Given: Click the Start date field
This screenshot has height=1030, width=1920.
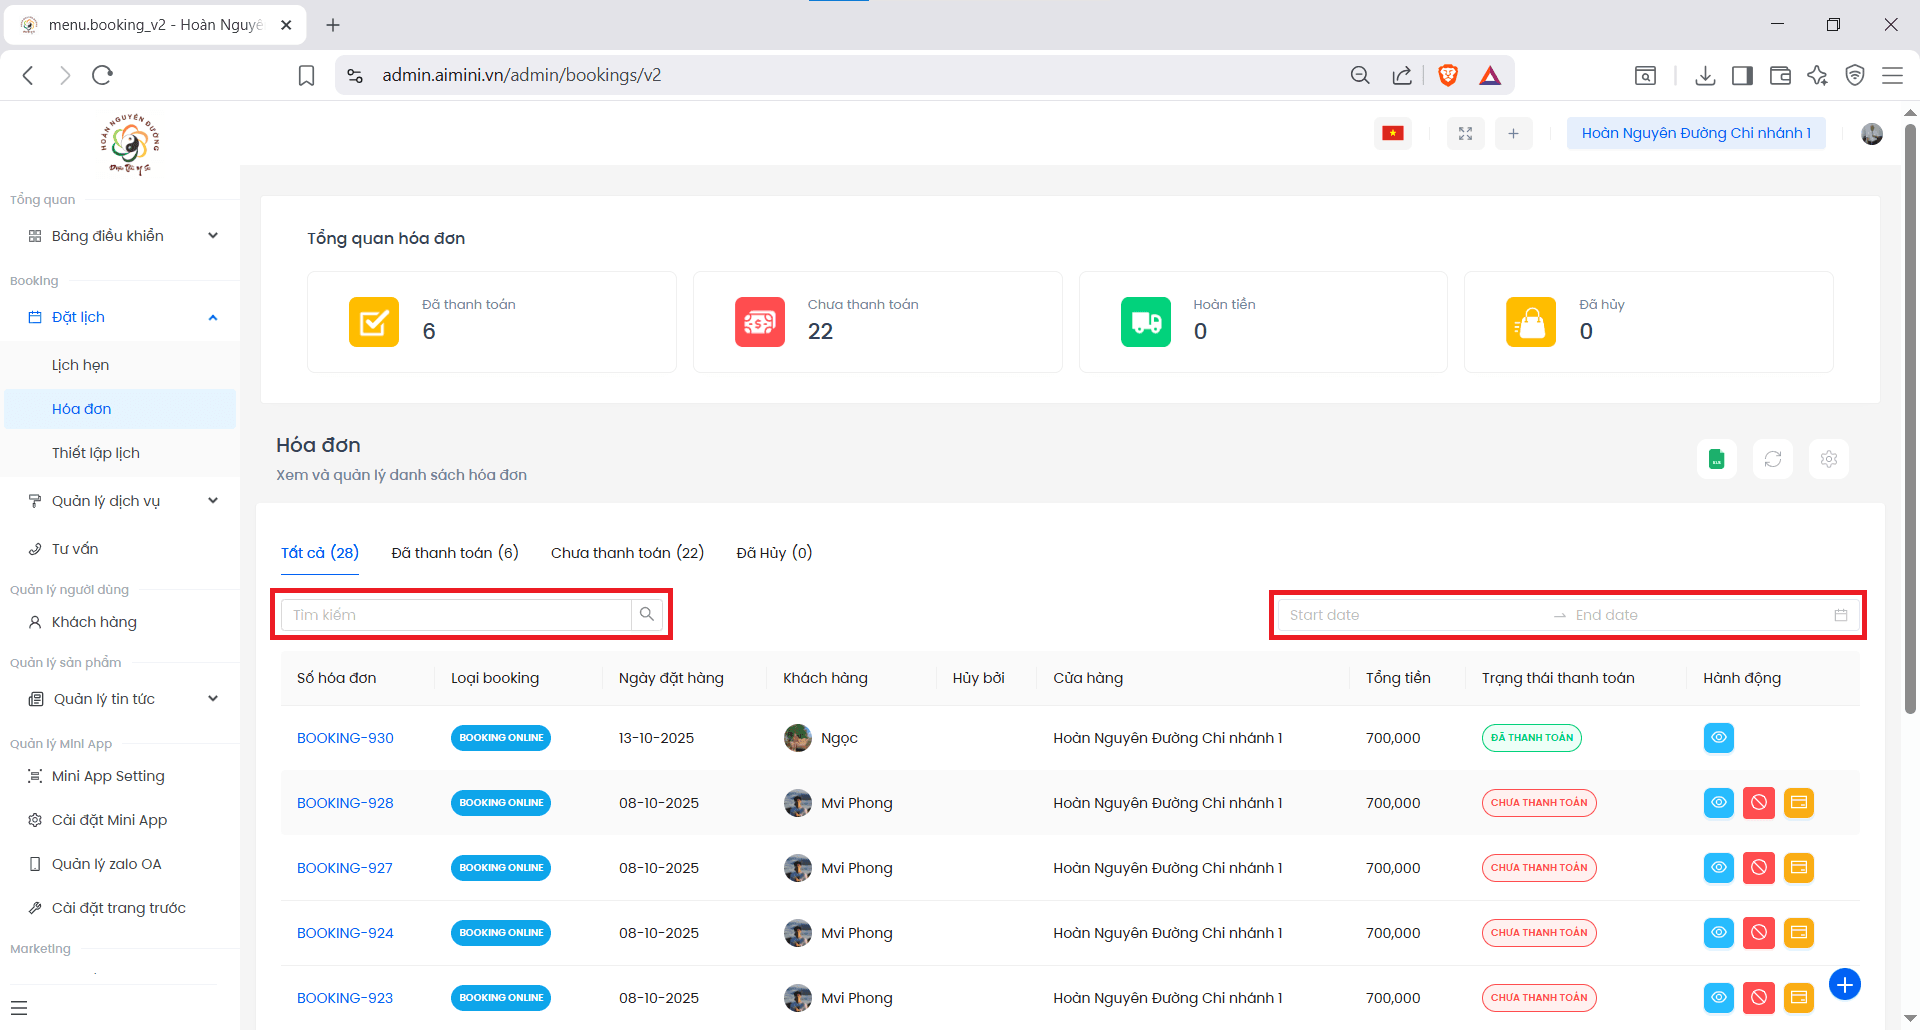Looking at the screenshot, I should (x=1410, y=615).
